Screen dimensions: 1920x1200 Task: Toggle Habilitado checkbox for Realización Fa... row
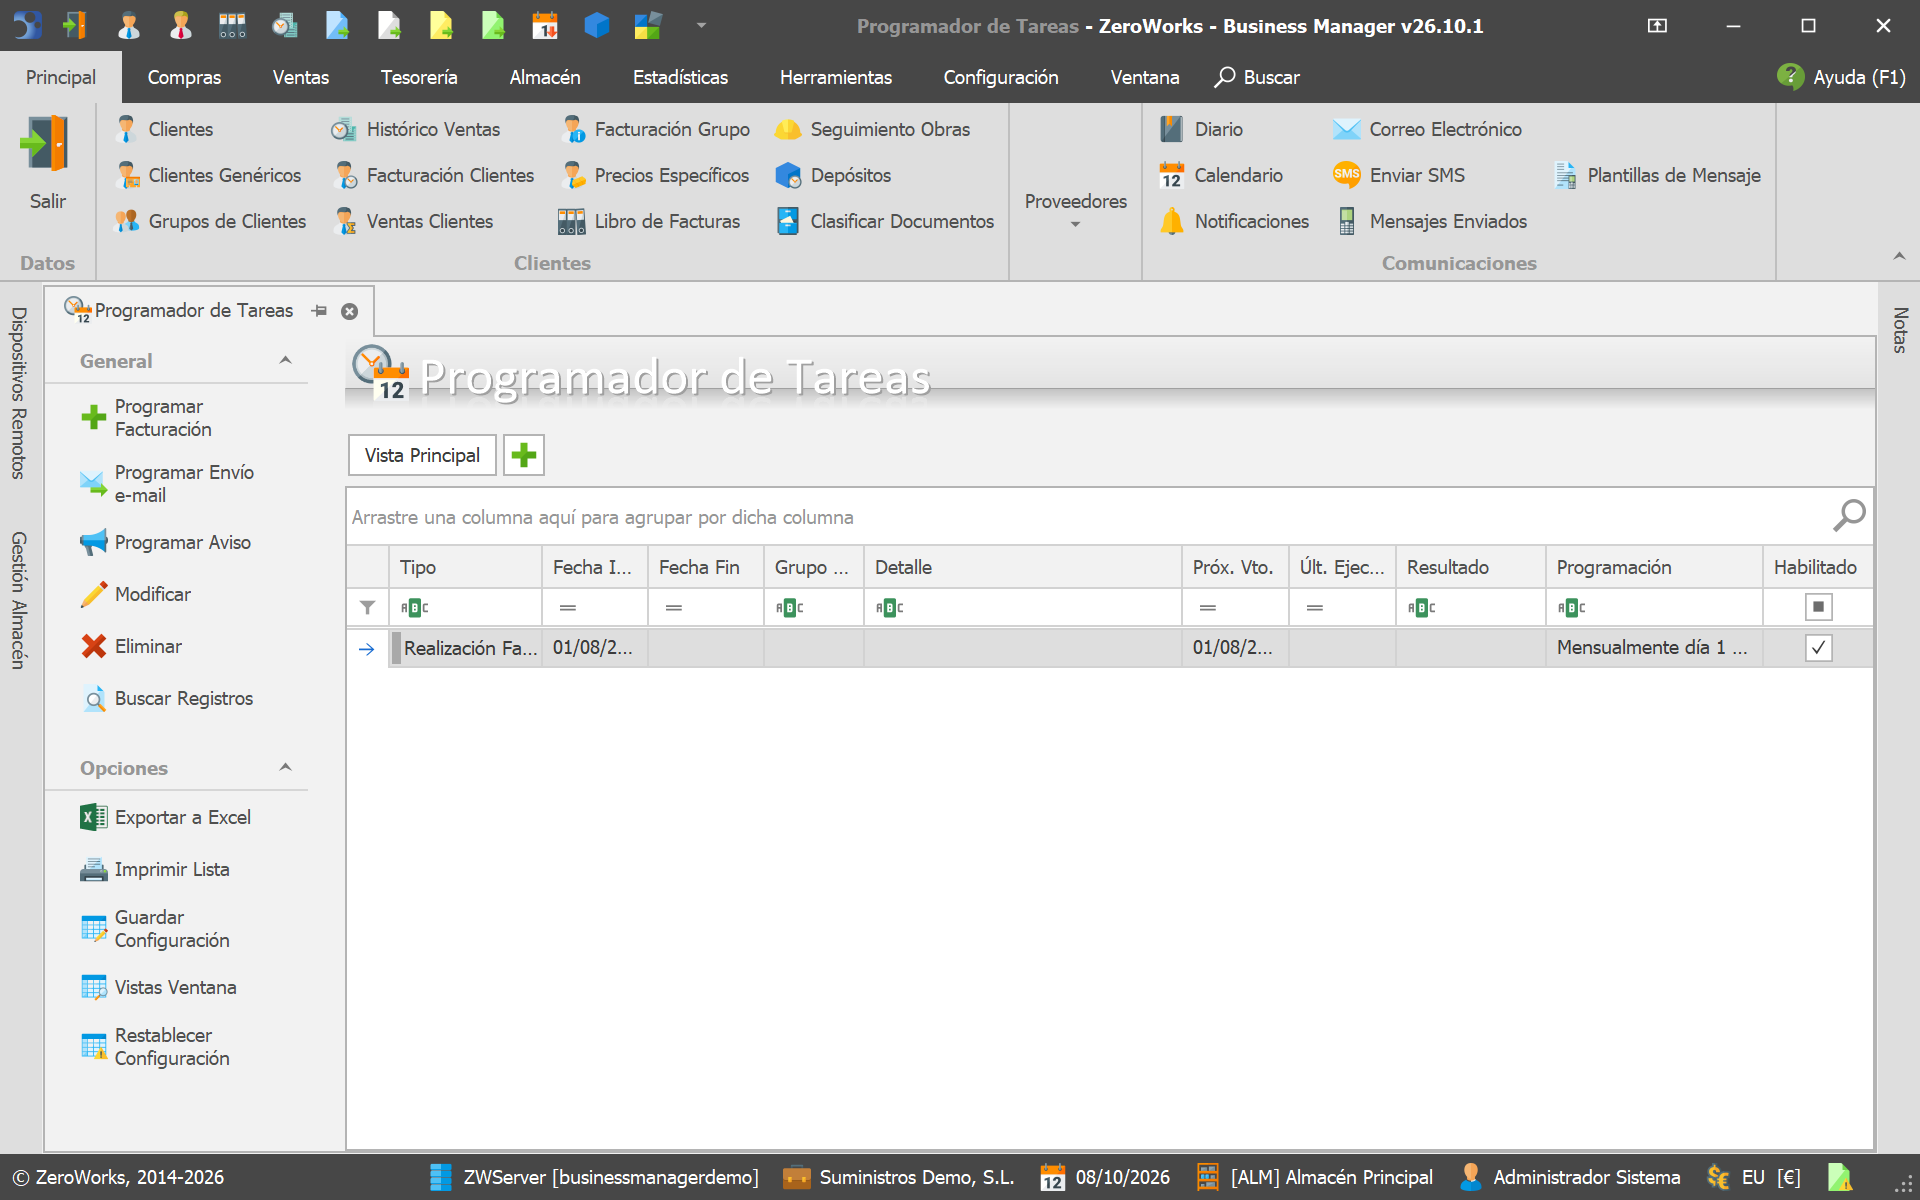coord(1818,648)
